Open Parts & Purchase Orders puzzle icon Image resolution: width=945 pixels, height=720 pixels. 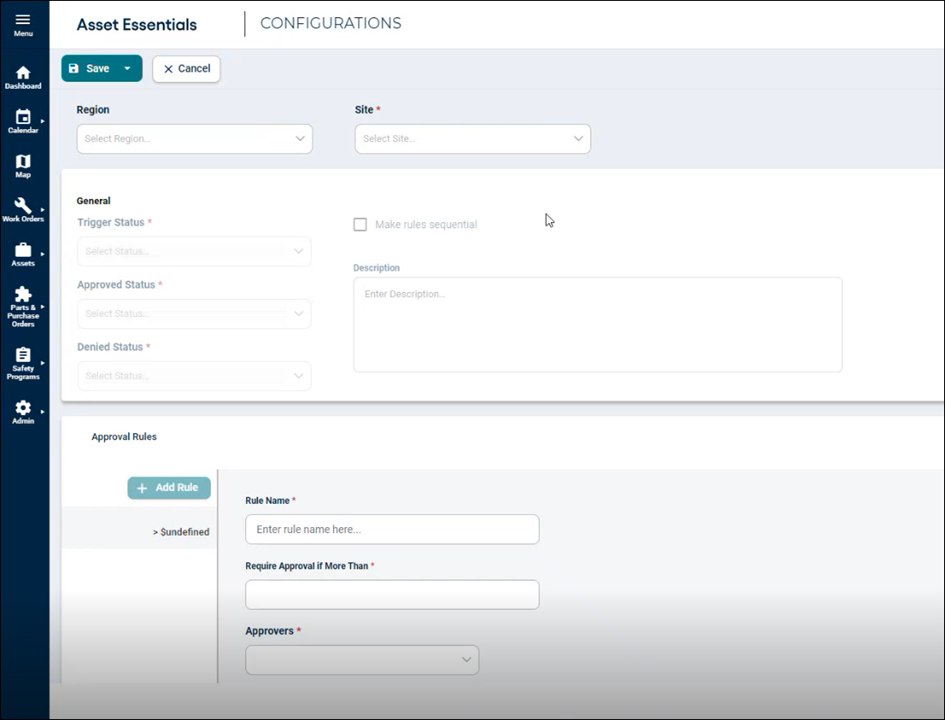23,295
